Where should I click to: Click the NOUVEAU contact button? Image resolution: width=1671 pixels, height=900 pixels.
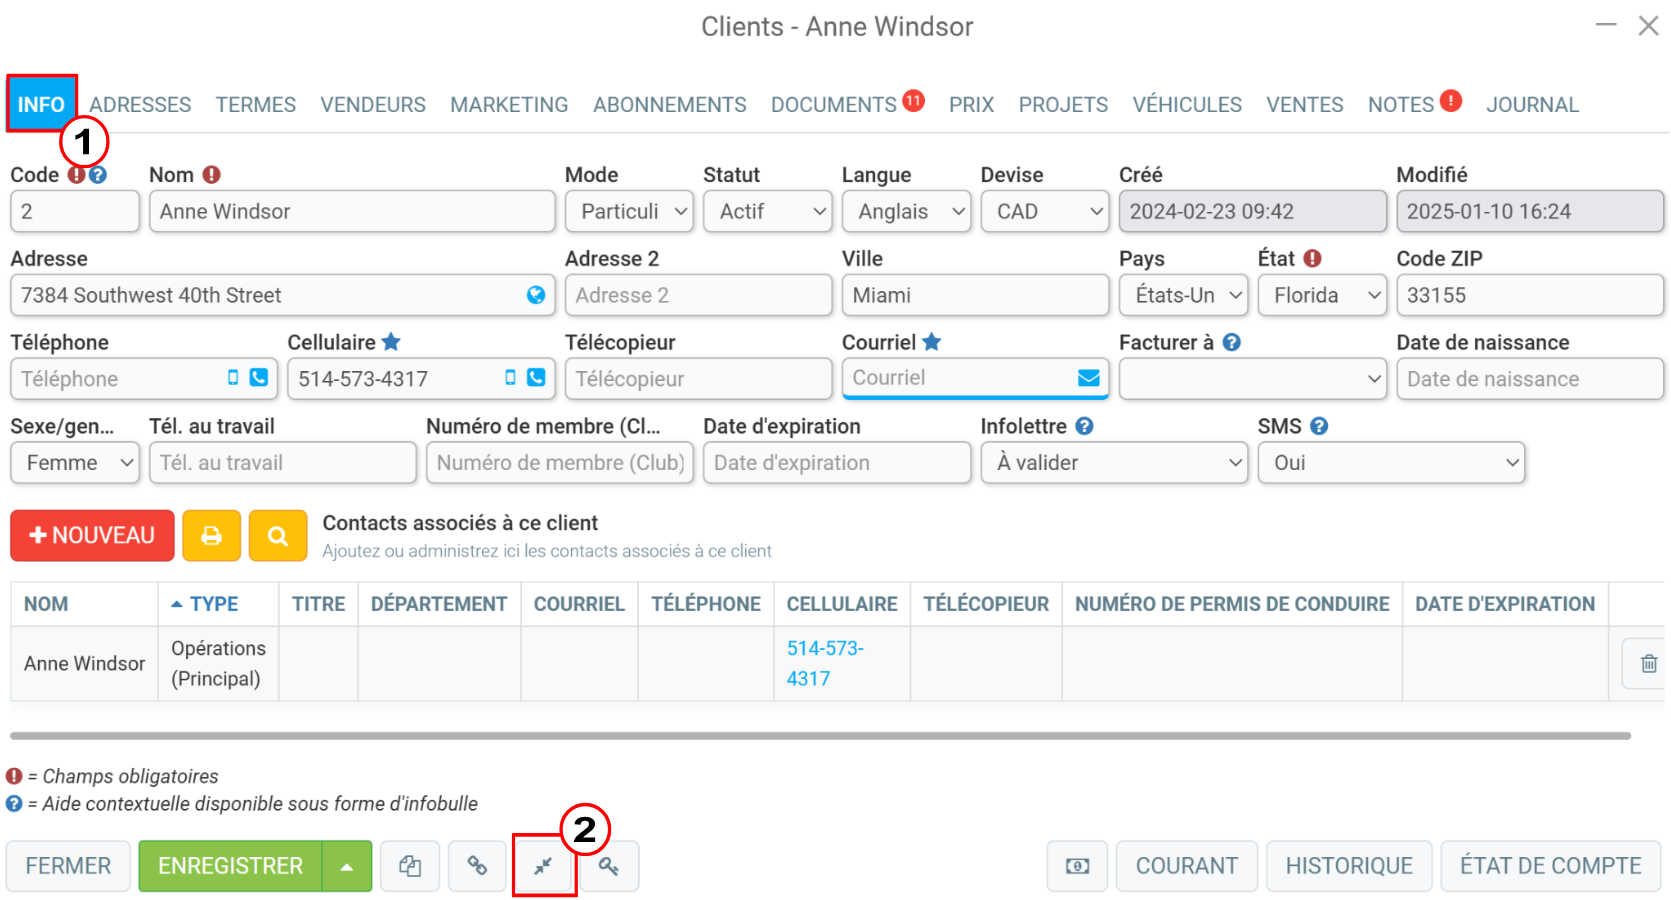click(x=93, y=536)
